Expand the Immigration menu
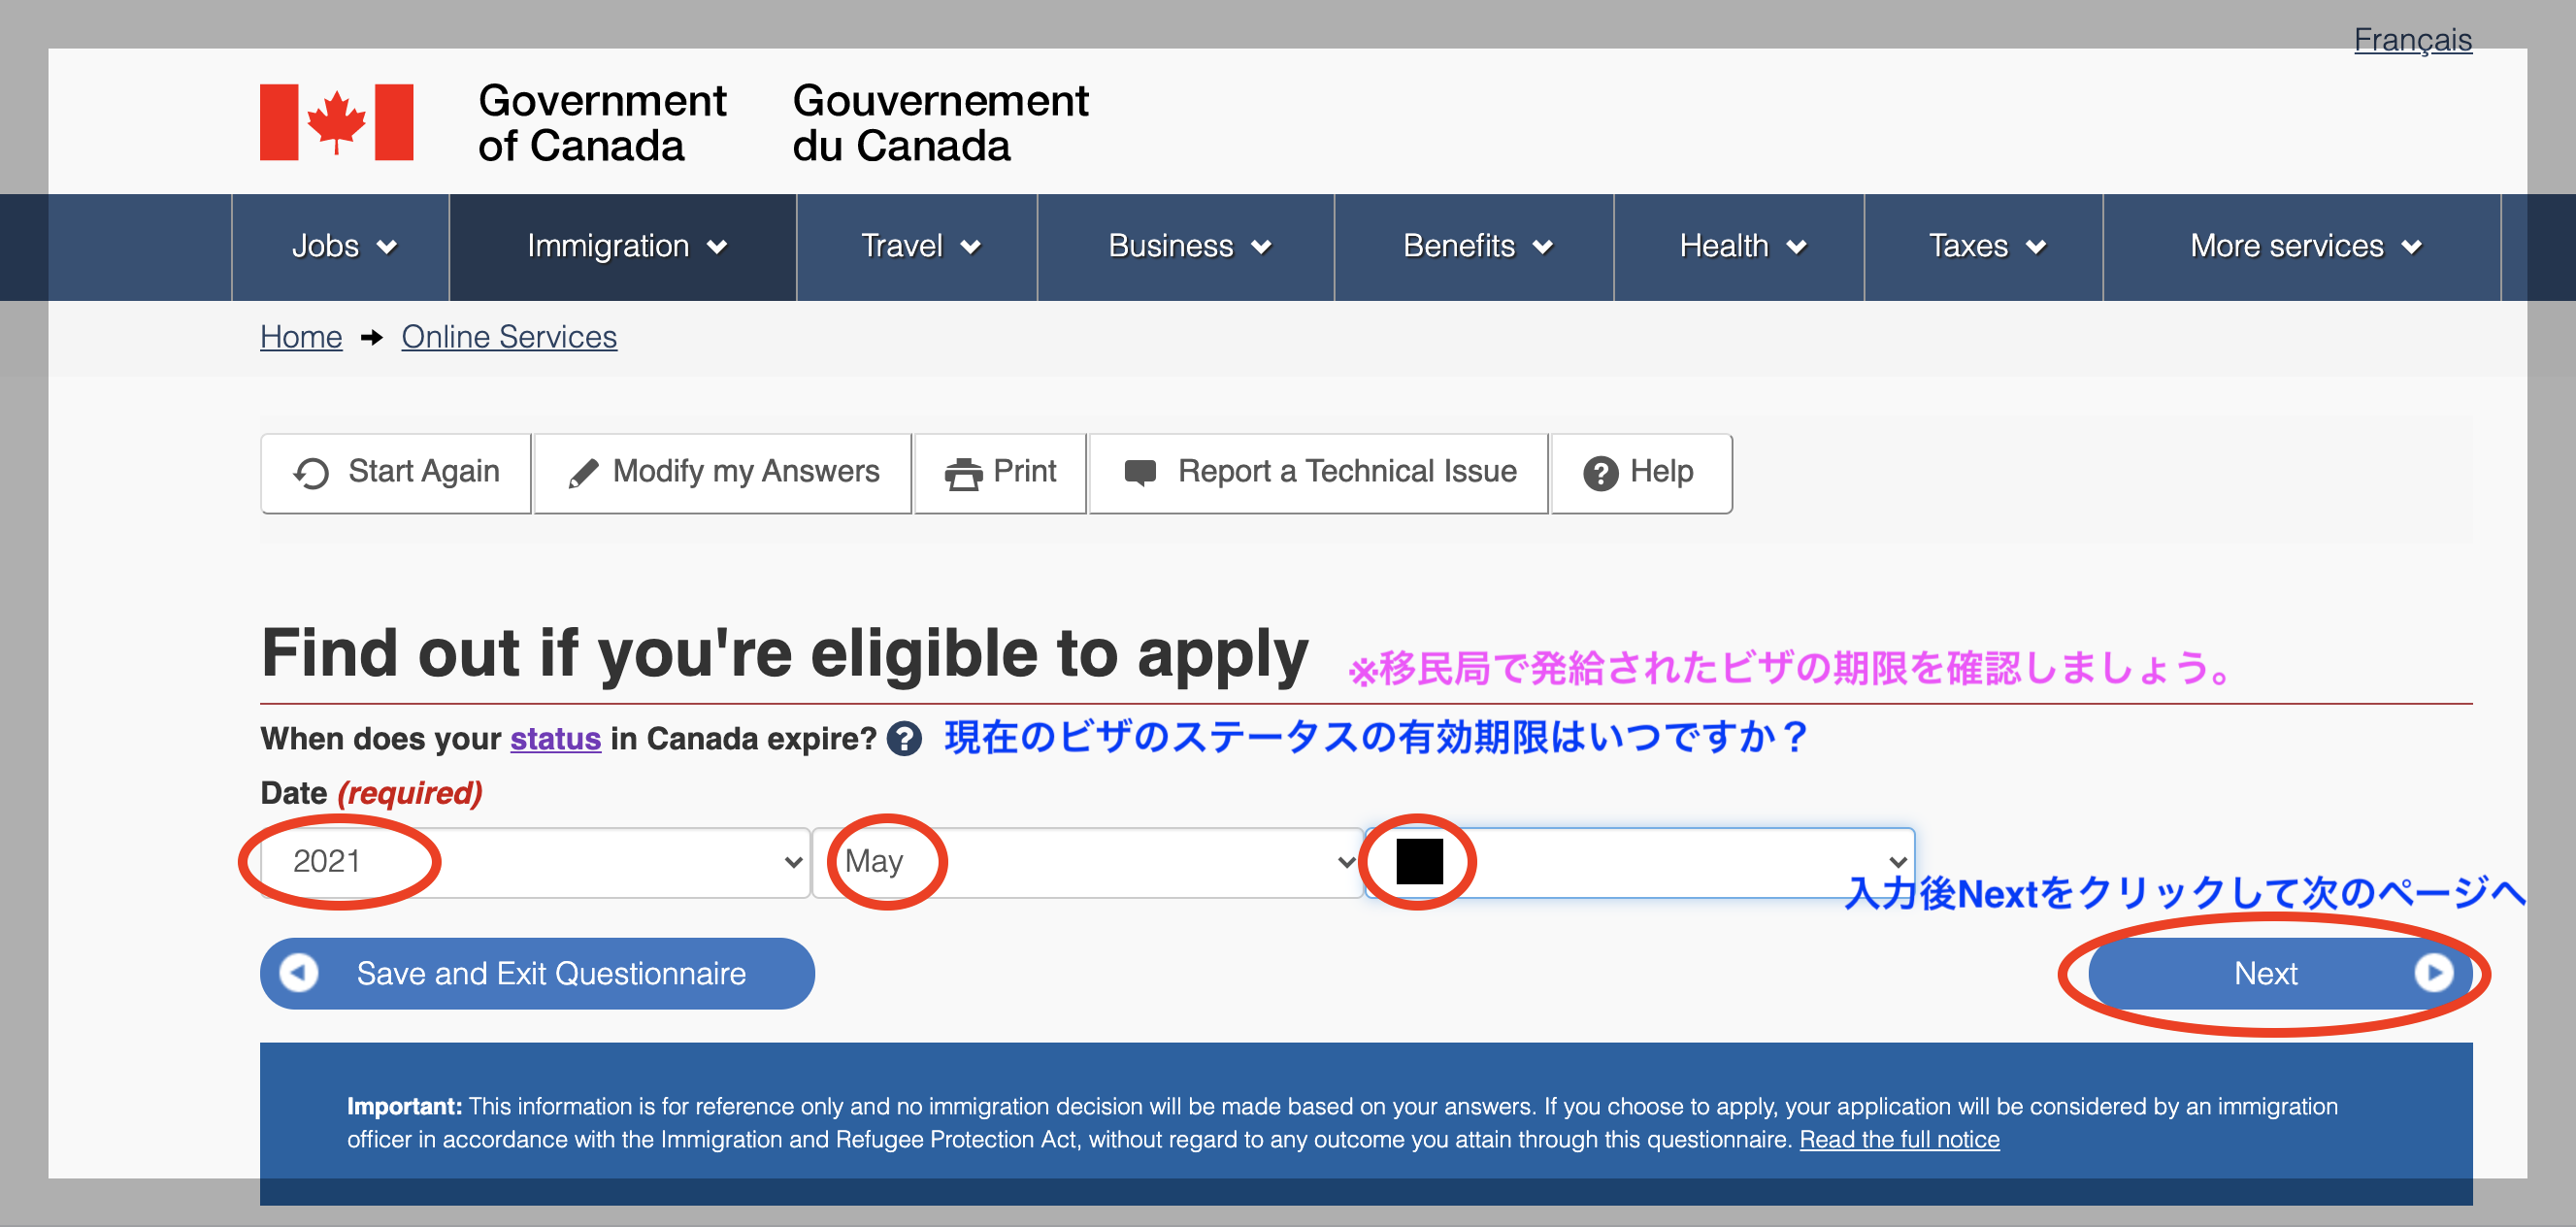This screenshot has width=2576, height=1227. point(624,247)
